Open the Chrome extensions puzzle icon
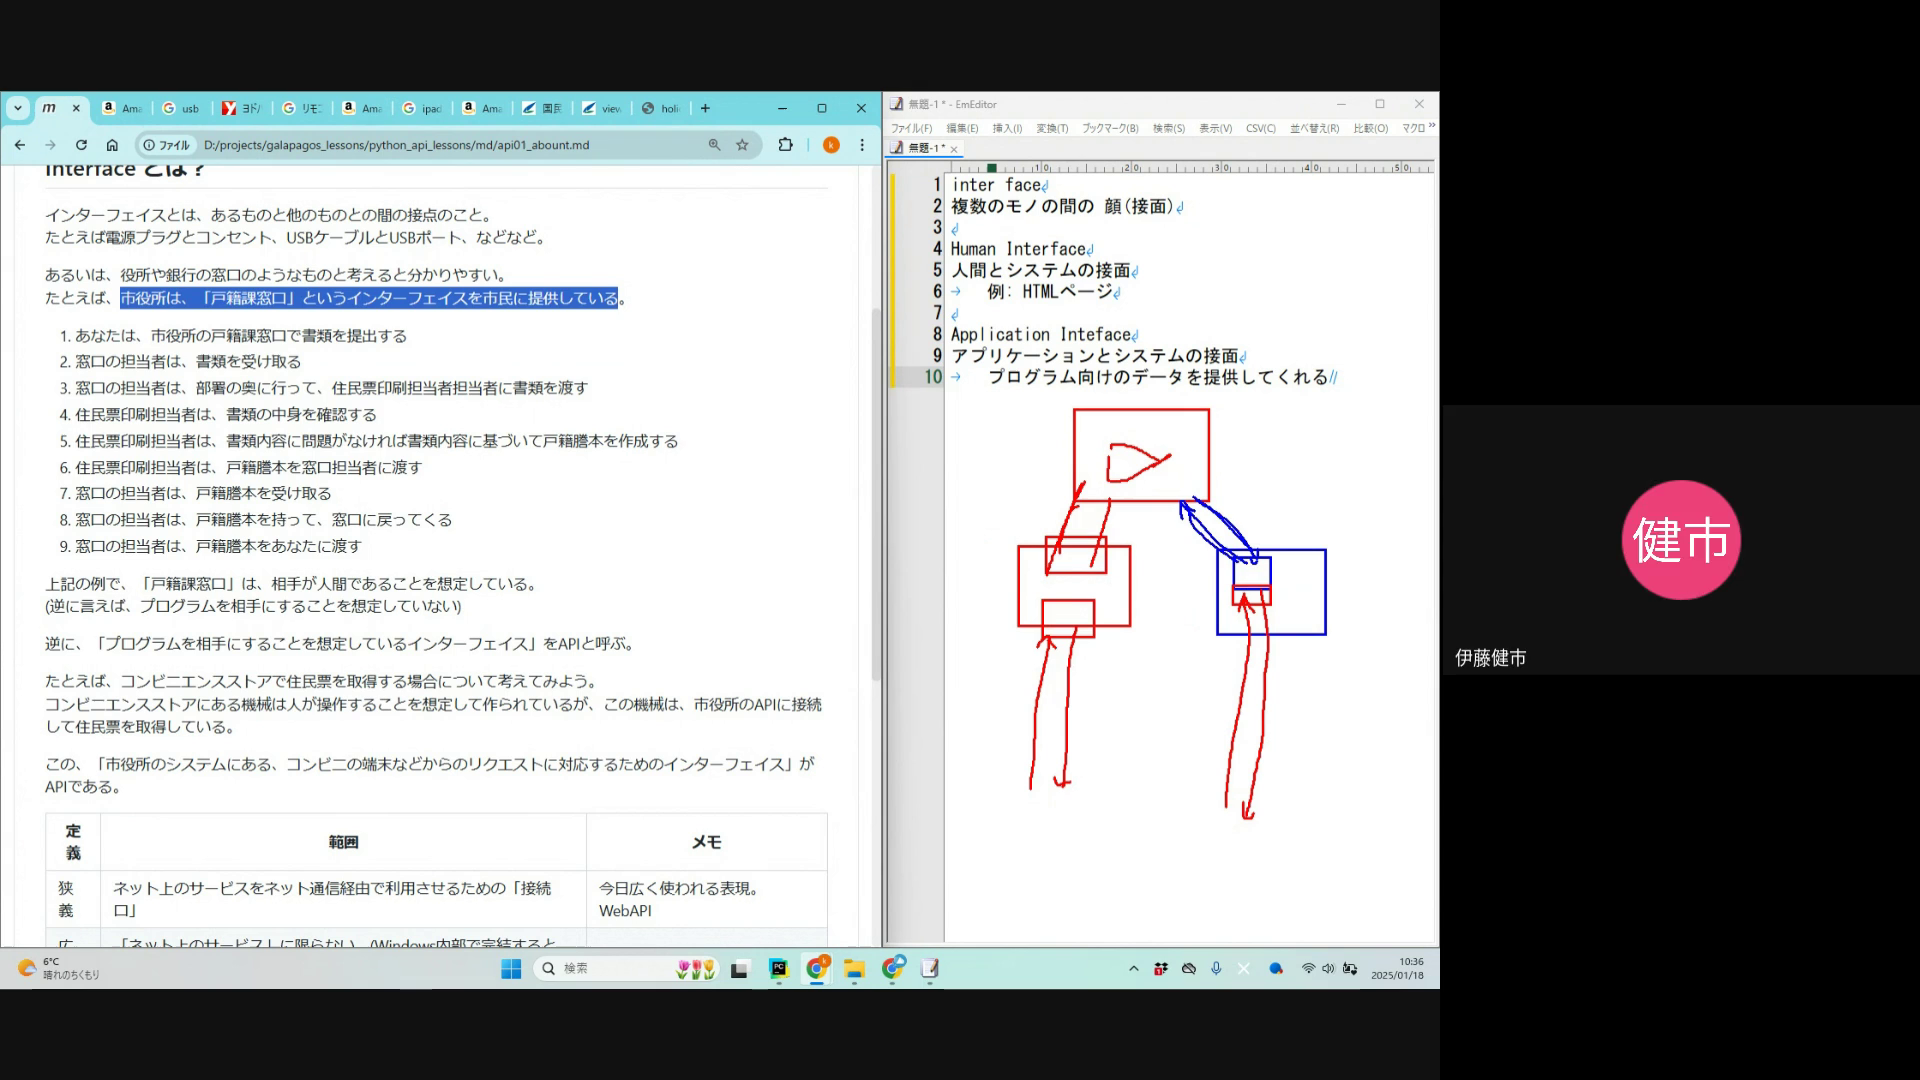This screenshot has height=1080, width=1920. click(x=786, y=145)
